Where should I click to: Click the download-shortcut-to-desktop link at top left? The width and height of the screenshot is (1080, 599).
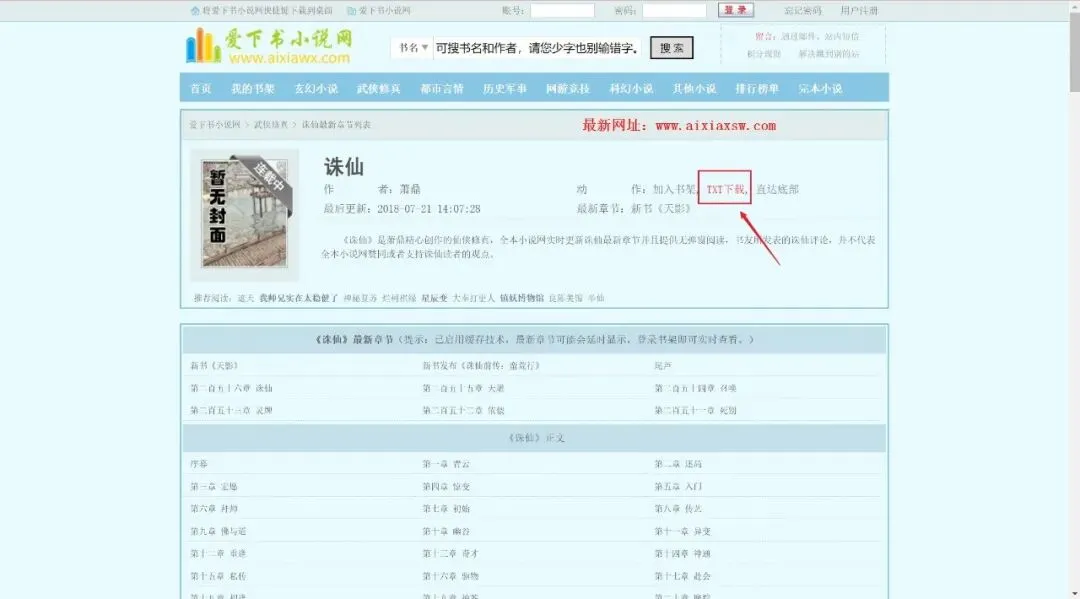pos(262,11)
